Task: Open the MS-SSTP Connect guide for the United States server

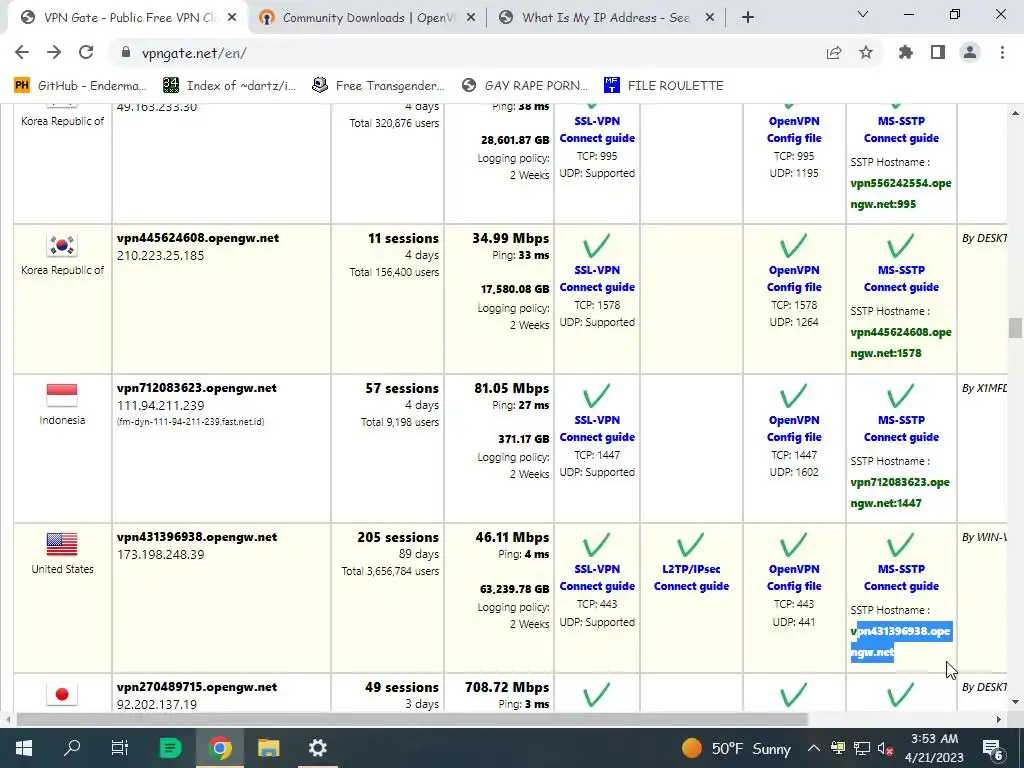Action: [x=901, y=577]
